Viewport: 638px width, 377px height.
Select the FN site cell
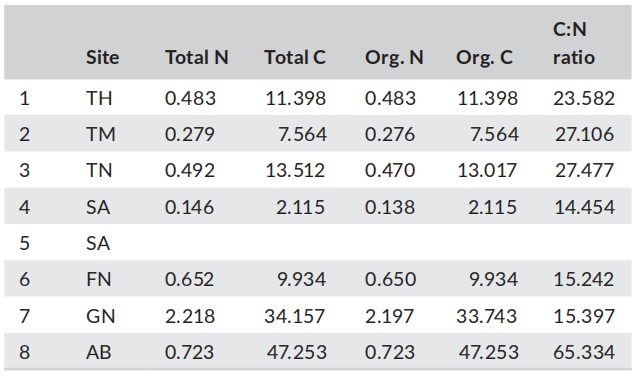[98, 279]
